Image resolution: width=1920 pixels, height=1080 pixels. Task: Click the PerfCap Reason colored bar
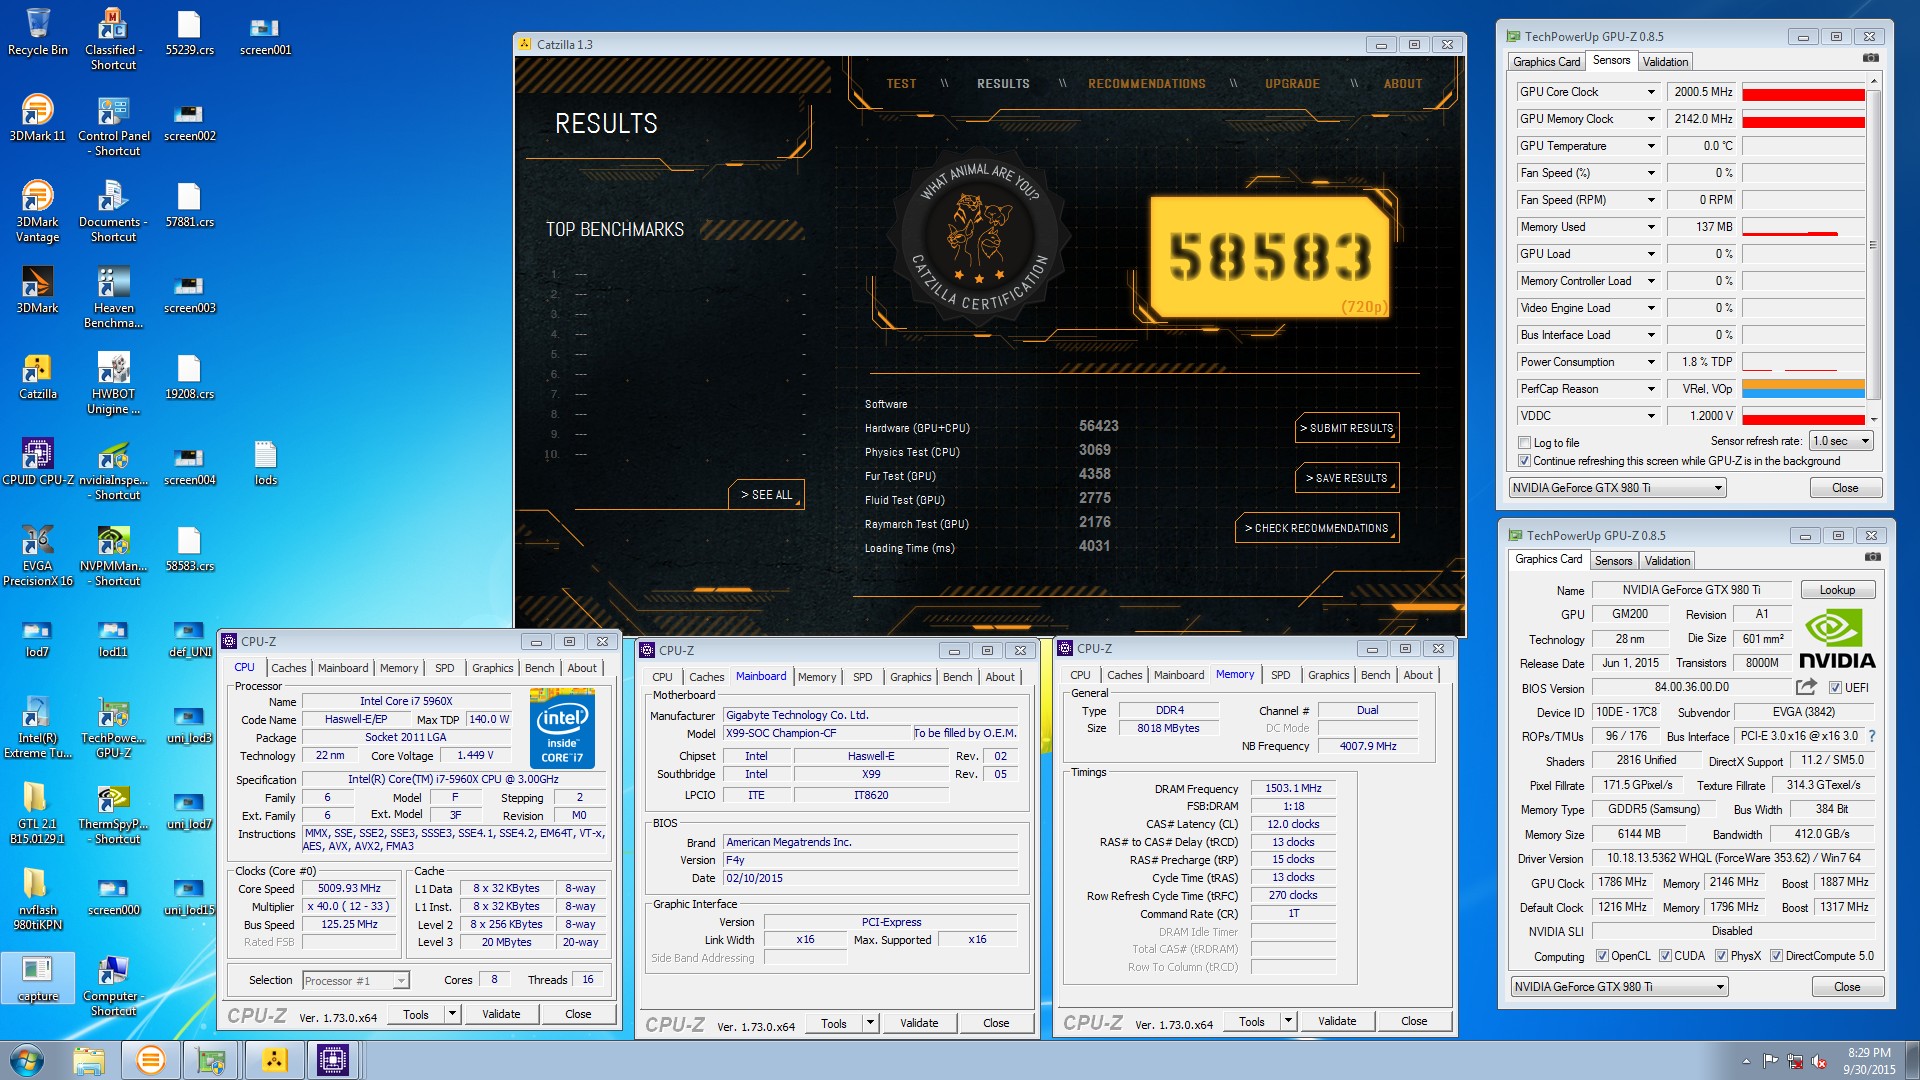[1803, 389]
